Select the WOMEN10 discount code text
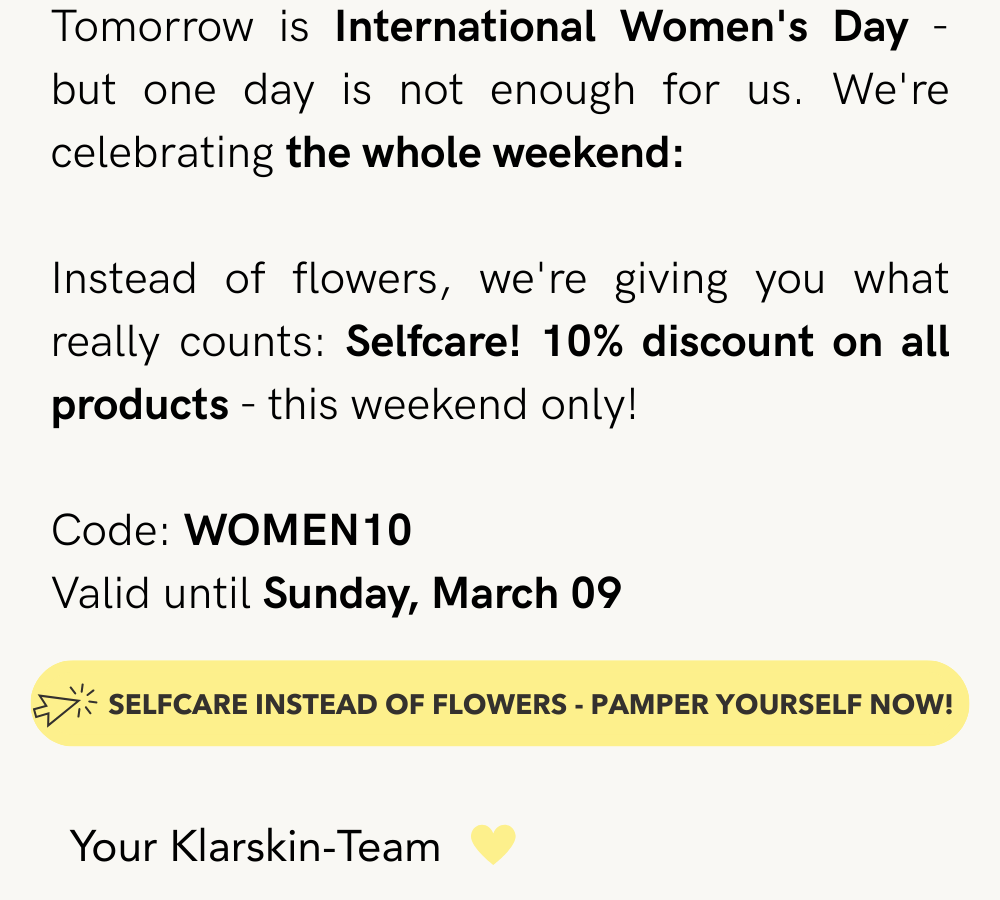Screen dimensions: 1000x900 coord(298,530)
